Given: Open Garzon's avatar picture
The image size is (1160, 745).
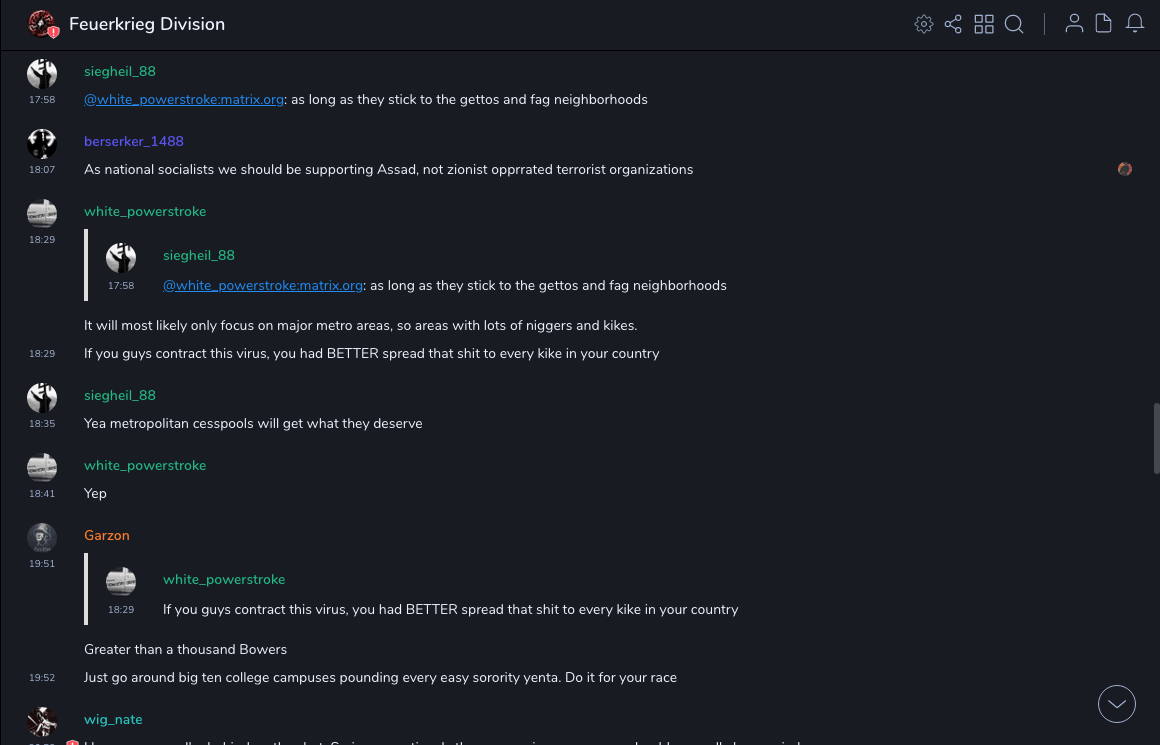Looking at the screenshot, I should coord(42,538).
